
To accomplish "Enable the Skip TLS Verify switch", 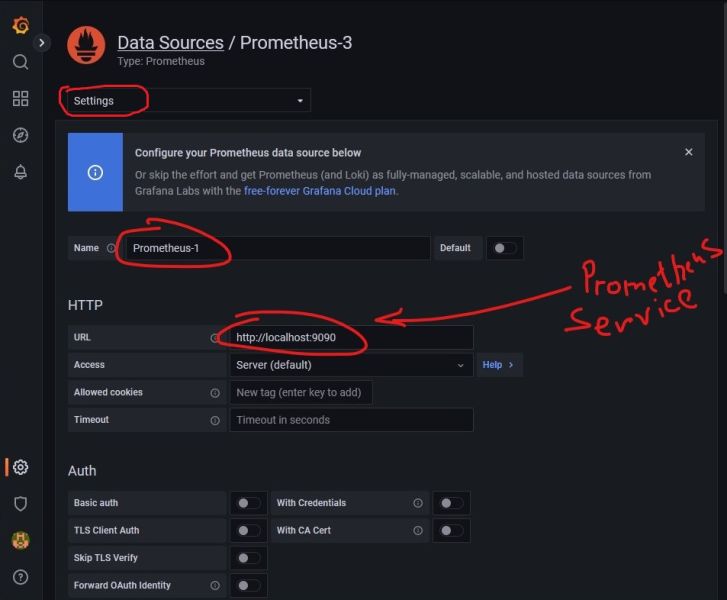I will point(249,558).
